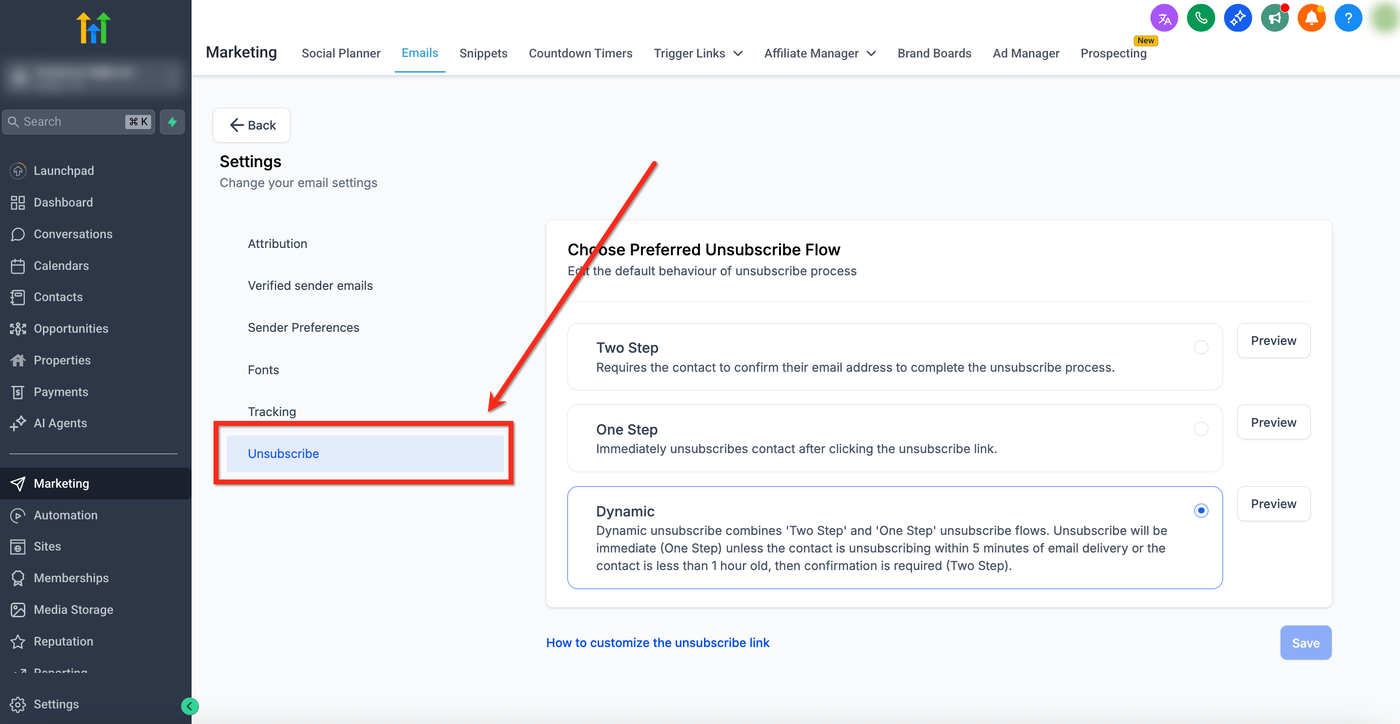Viewport: 1400px width, 724px height.
Task: Open the Attribution settings section
Action: tap(278, 244)
